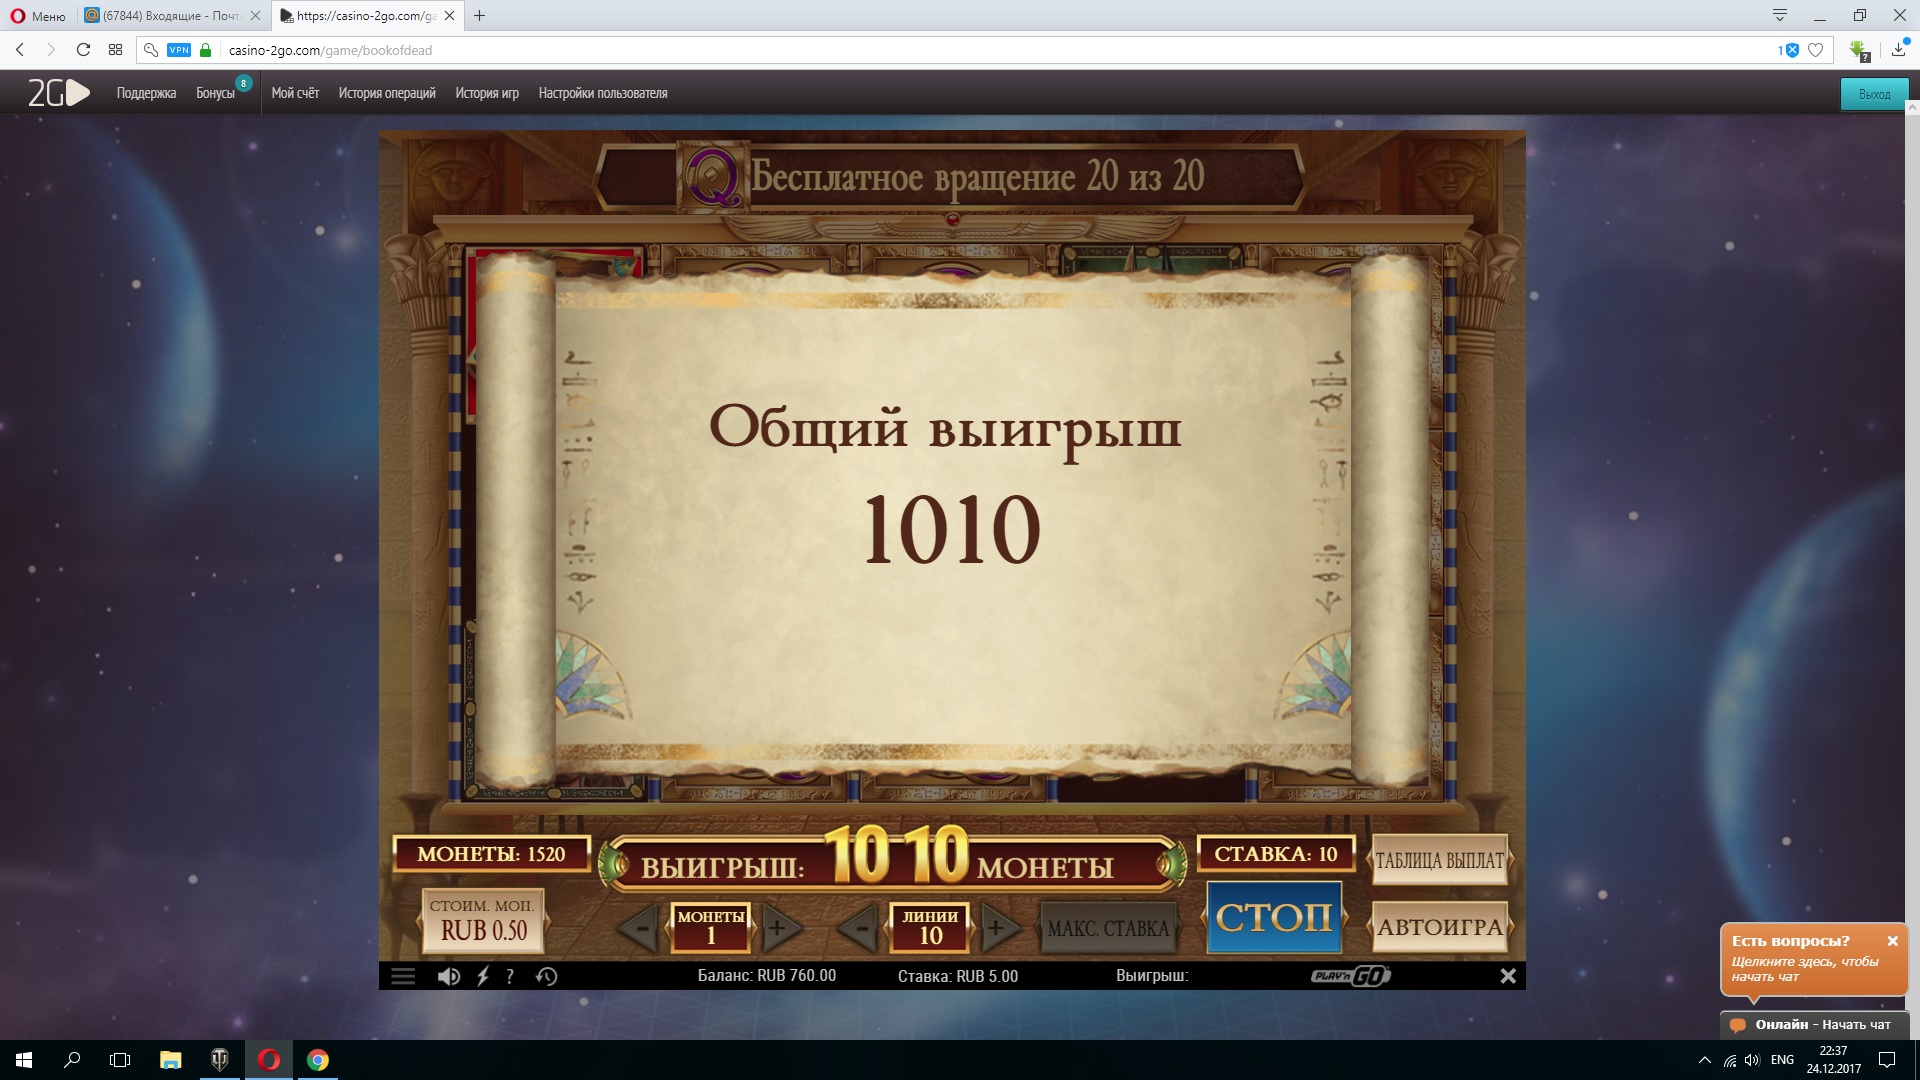1920x1080 pixels.
Task: Decrease coins with minus arrow
Action: (640, 928)
